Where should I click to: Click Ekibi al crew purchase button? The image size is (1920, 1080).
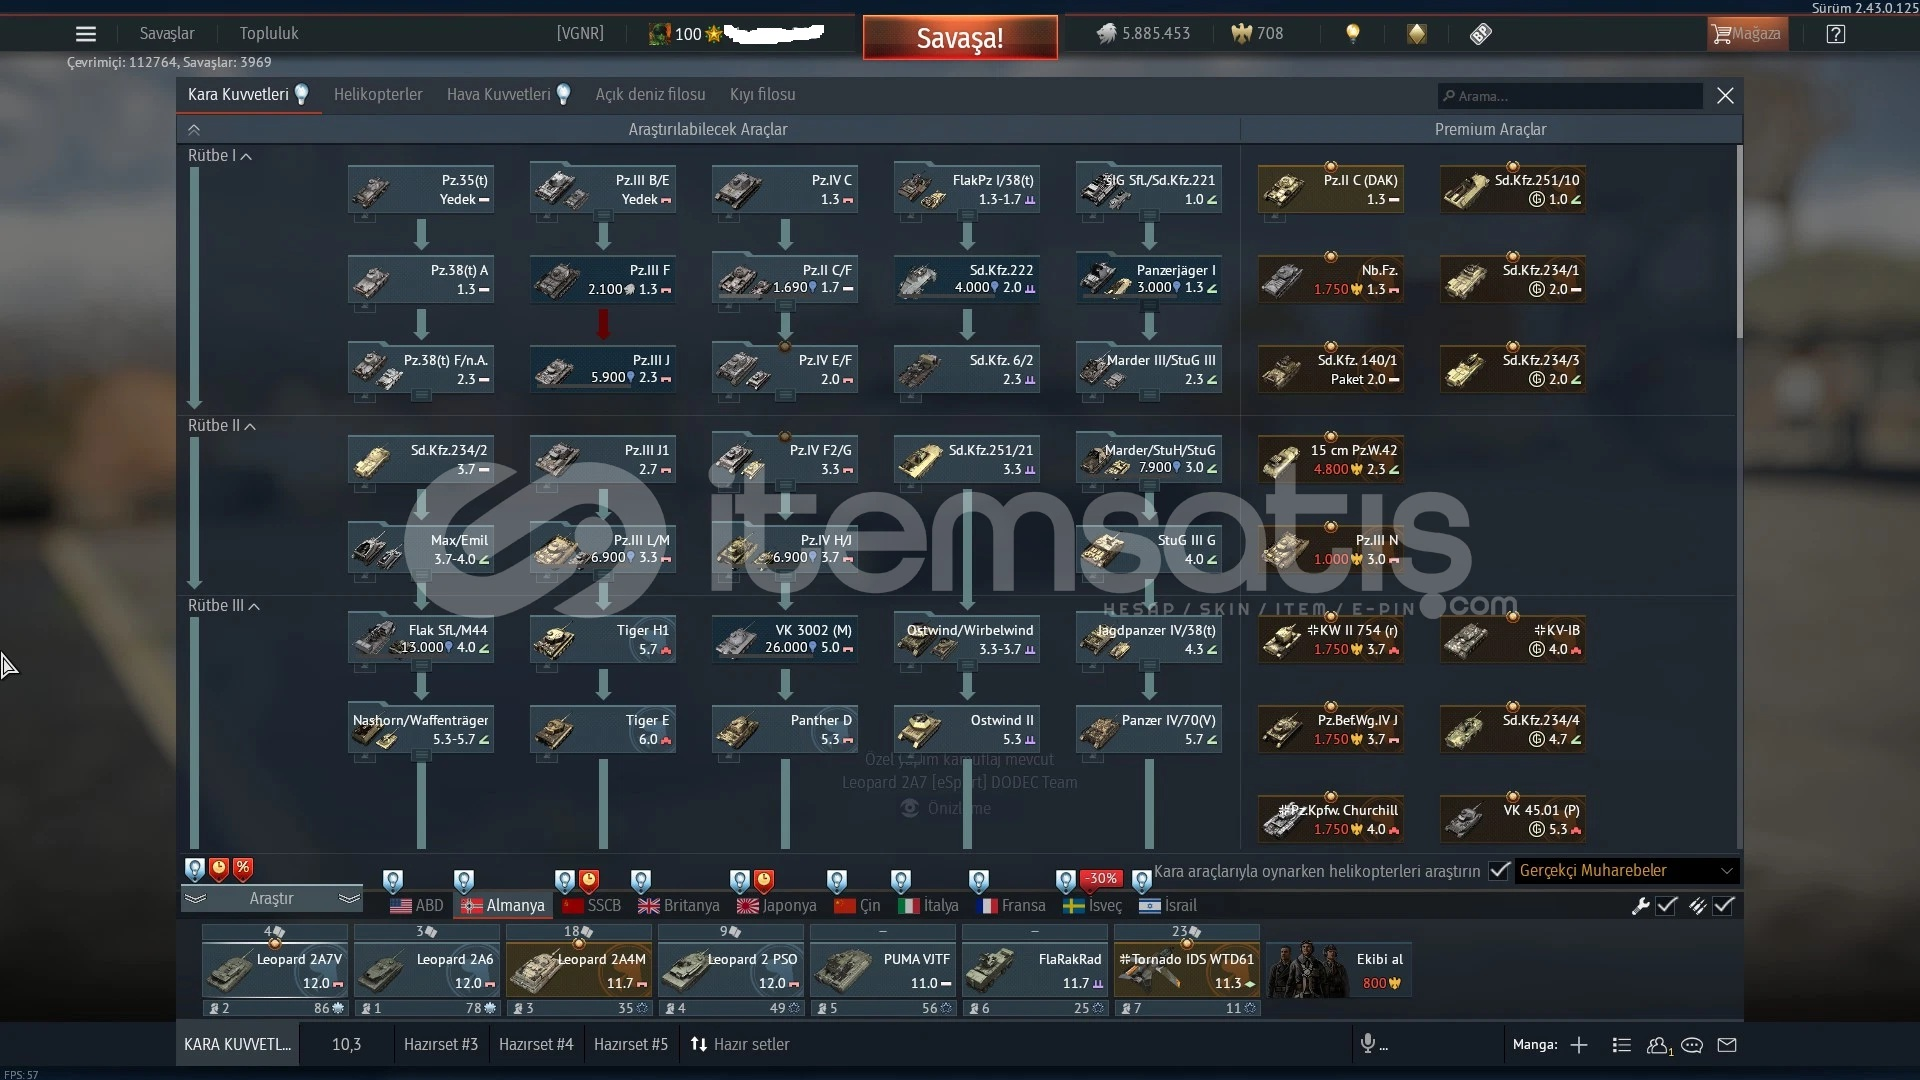click(1337, 971)
